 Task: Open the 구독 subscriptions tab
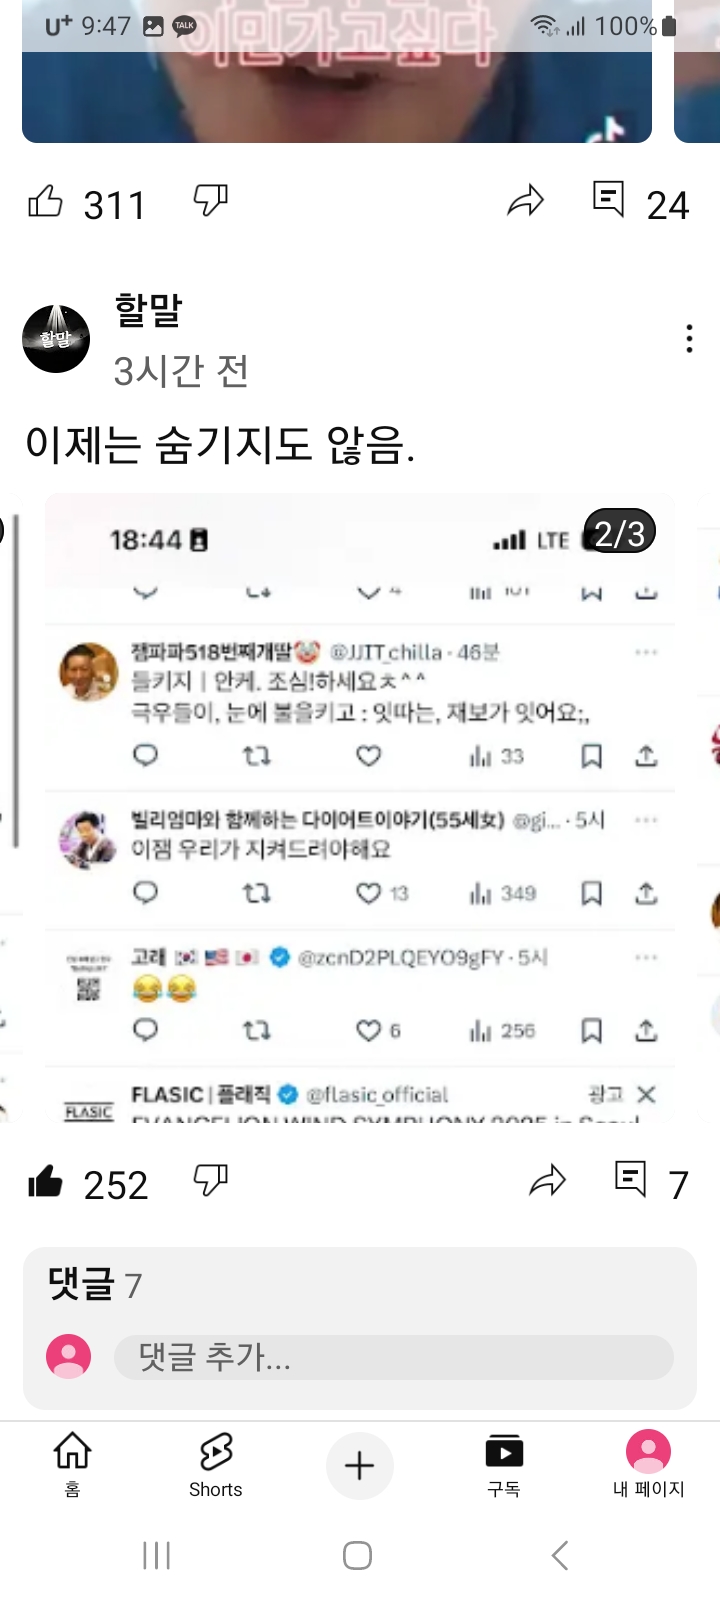pyautogui.click(x=504, y=1465)
